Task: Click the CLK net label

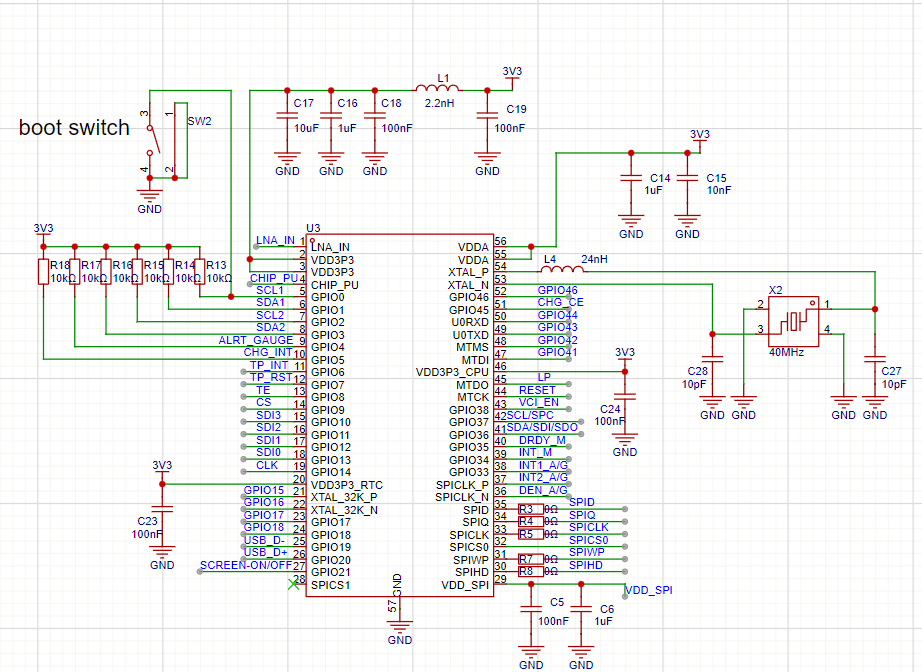Action: pyautogui.click(x=267, y=465)
